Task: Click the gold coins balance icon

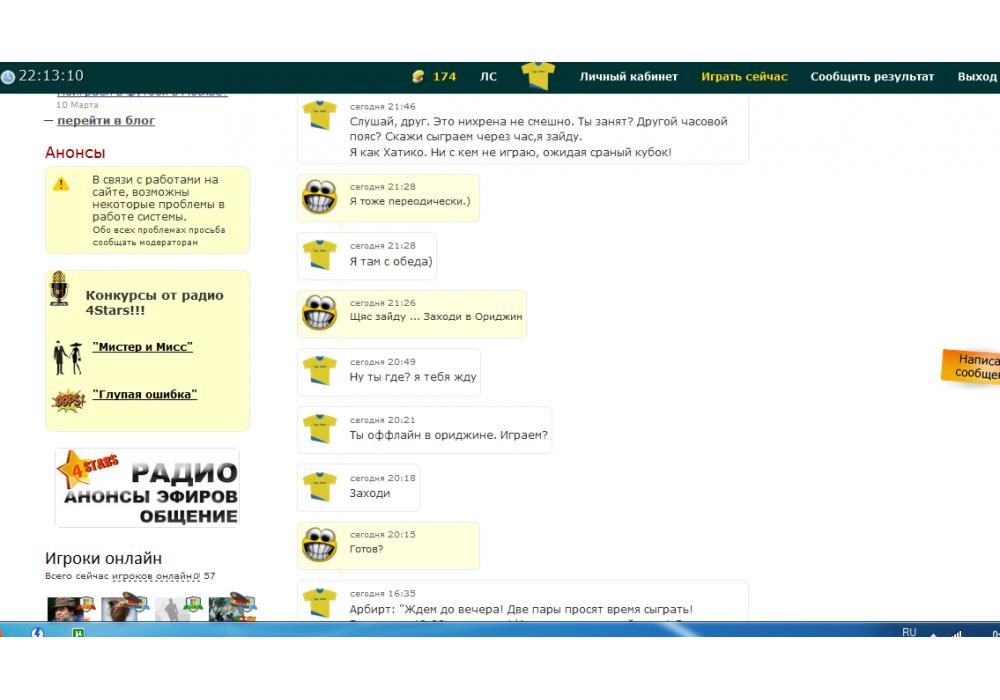Action: coord(419,77)
